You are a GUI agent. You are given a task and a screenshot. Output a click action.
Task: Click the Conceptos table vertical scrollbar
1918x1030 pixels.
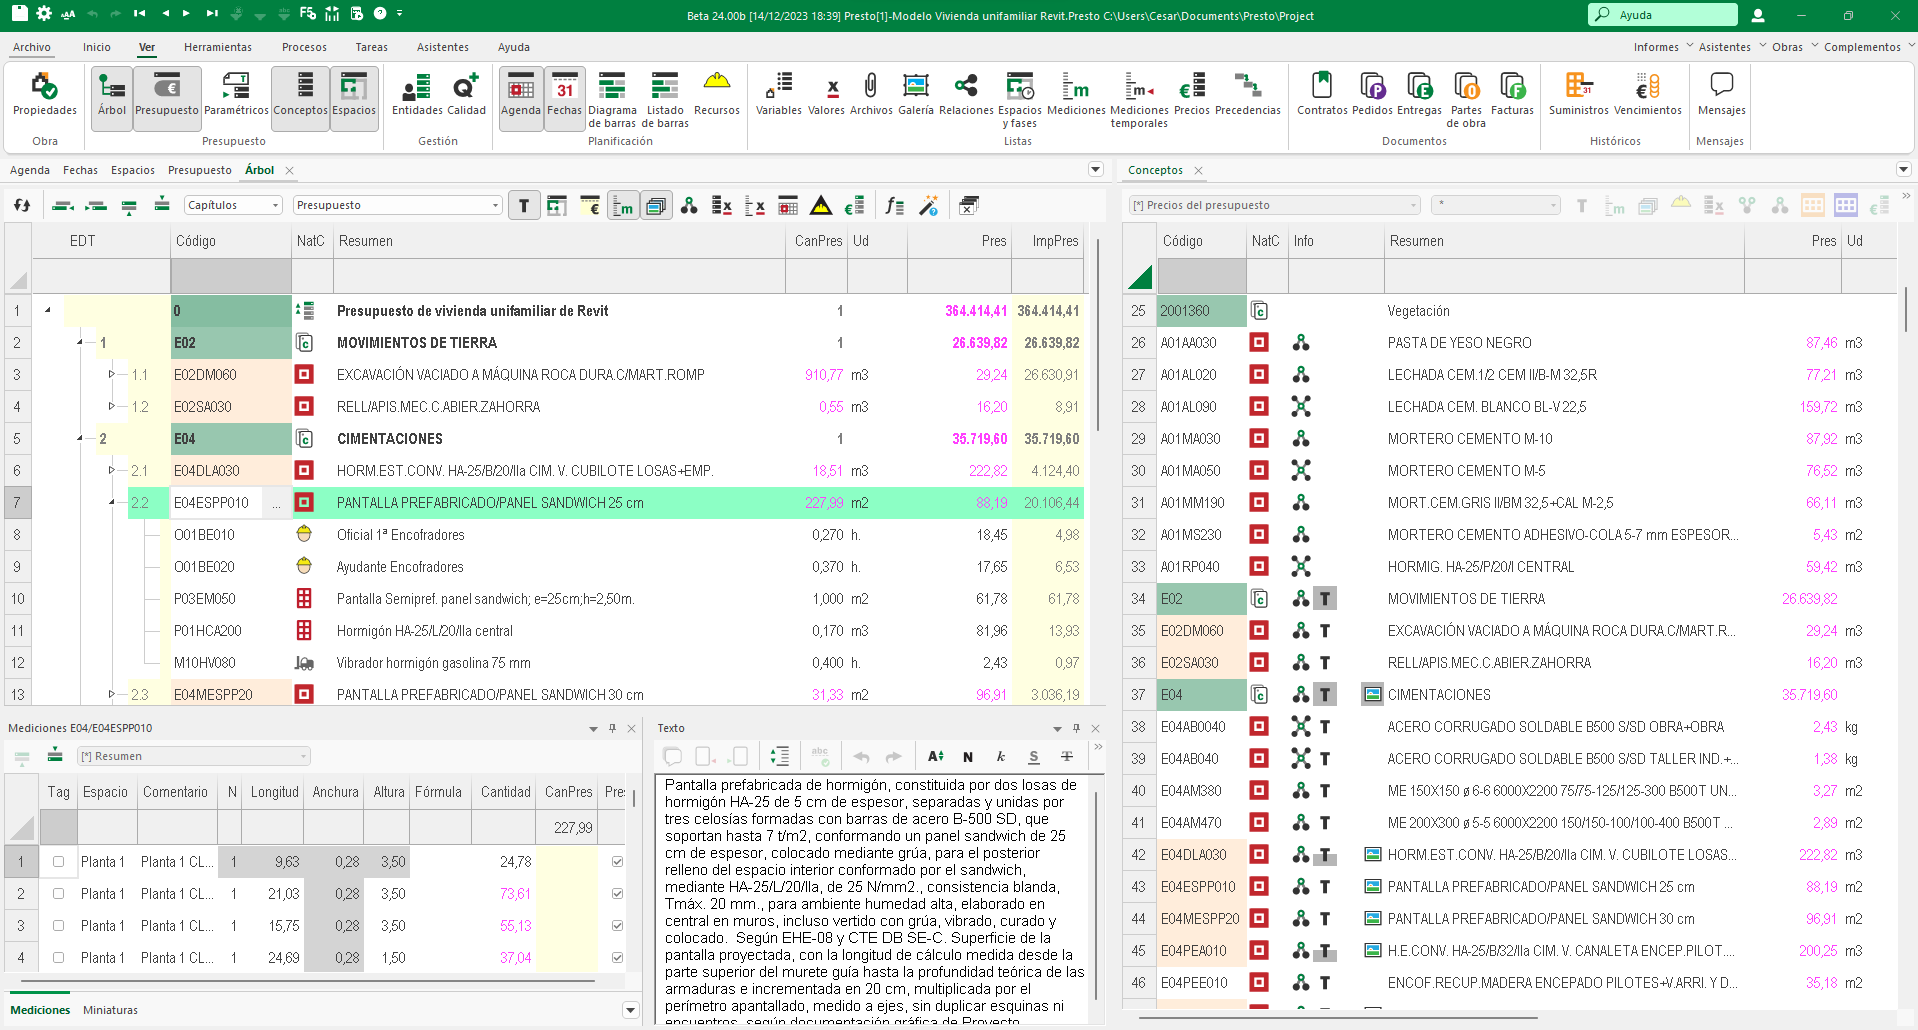point(1906,310)
